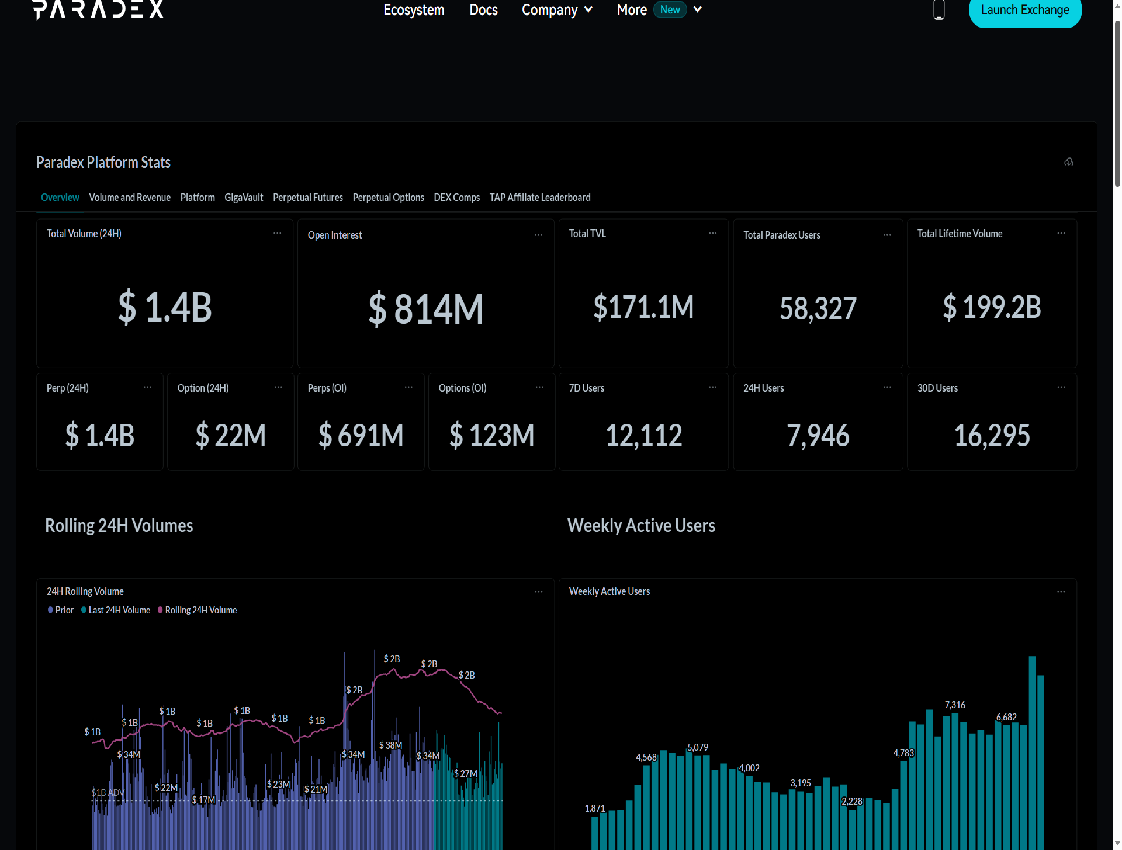Toggle the Prior legend series
Viewport: 1122px width, 850px height.
(x=61, y=610)
